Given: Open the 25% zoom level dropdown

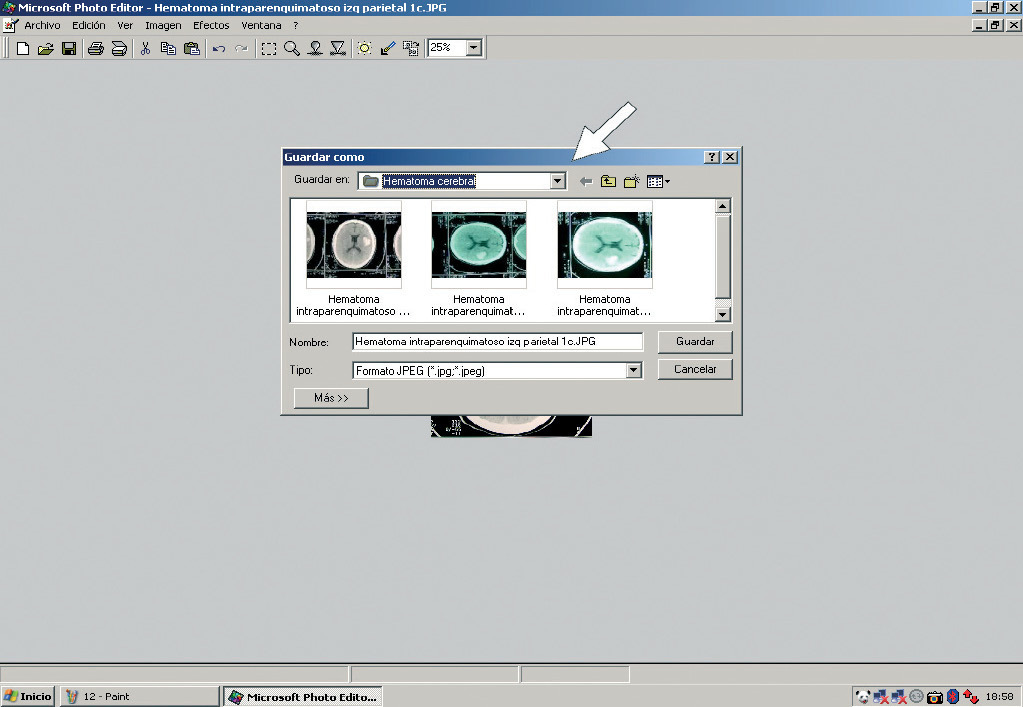Looking at the screenshot, I should coord(474,48).
